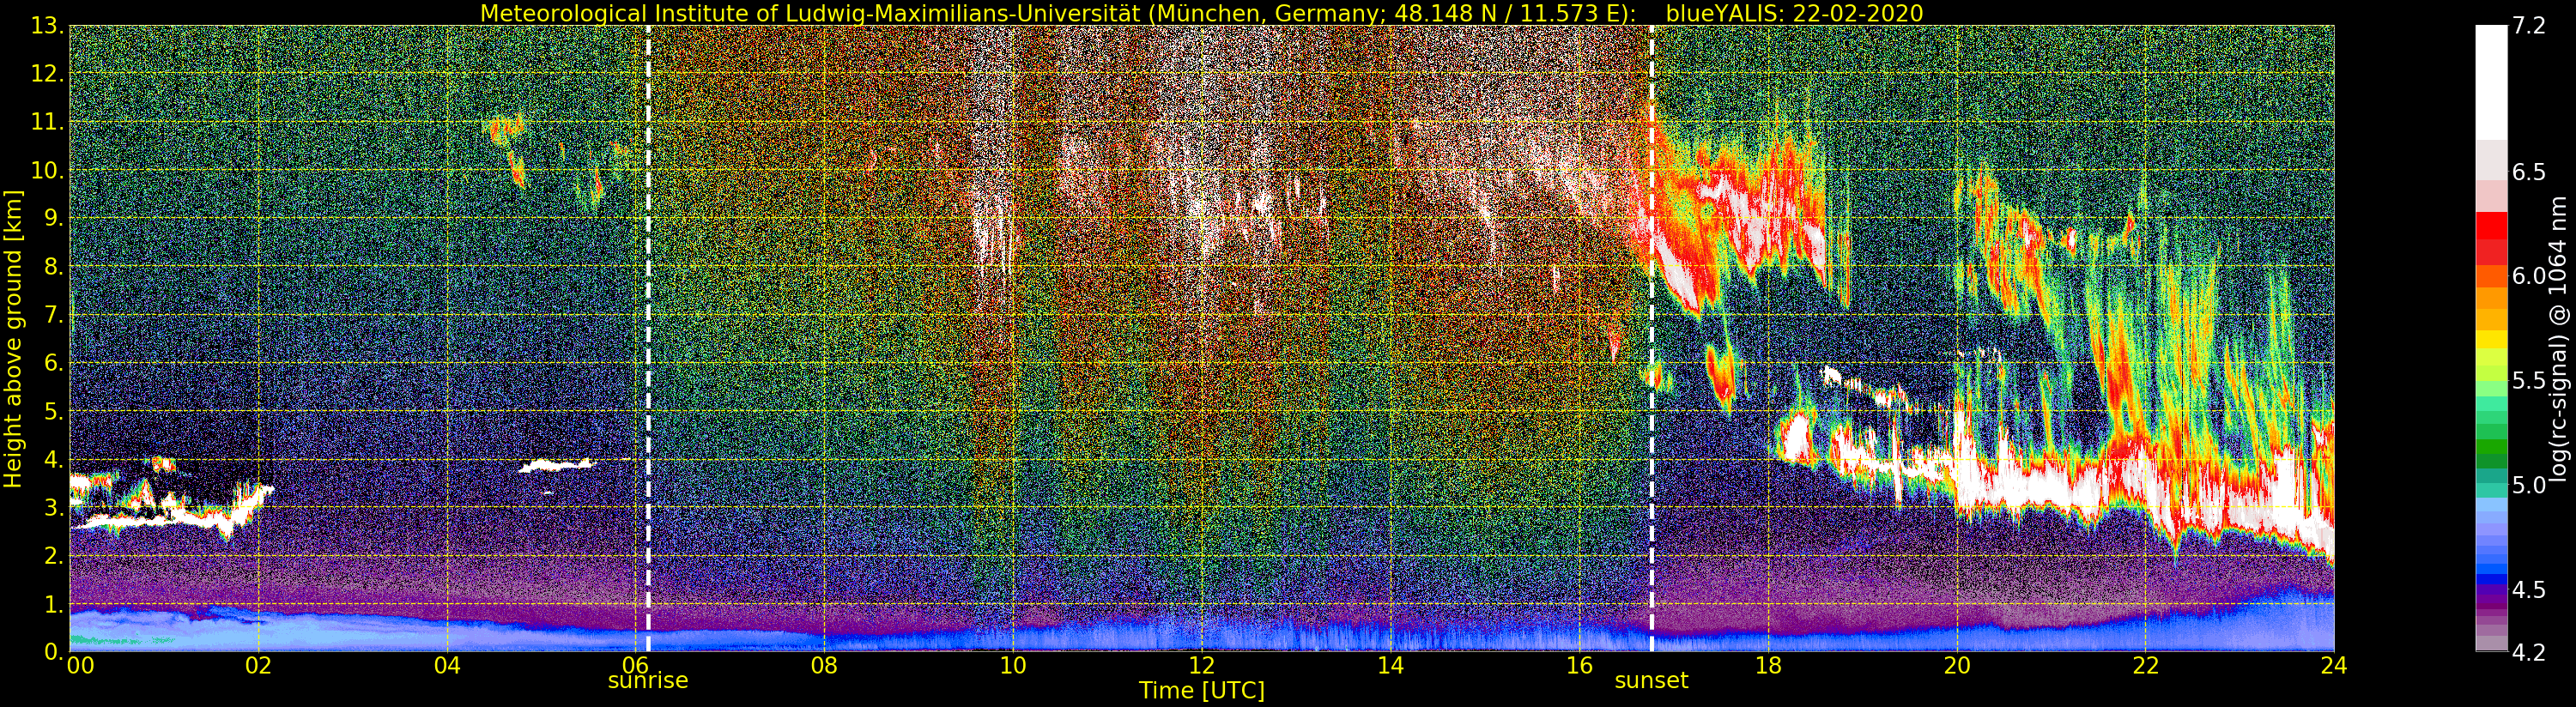Click the y-axis tick label '7.'
Viewport: 2576px width, 707px height.
[55, 315]
